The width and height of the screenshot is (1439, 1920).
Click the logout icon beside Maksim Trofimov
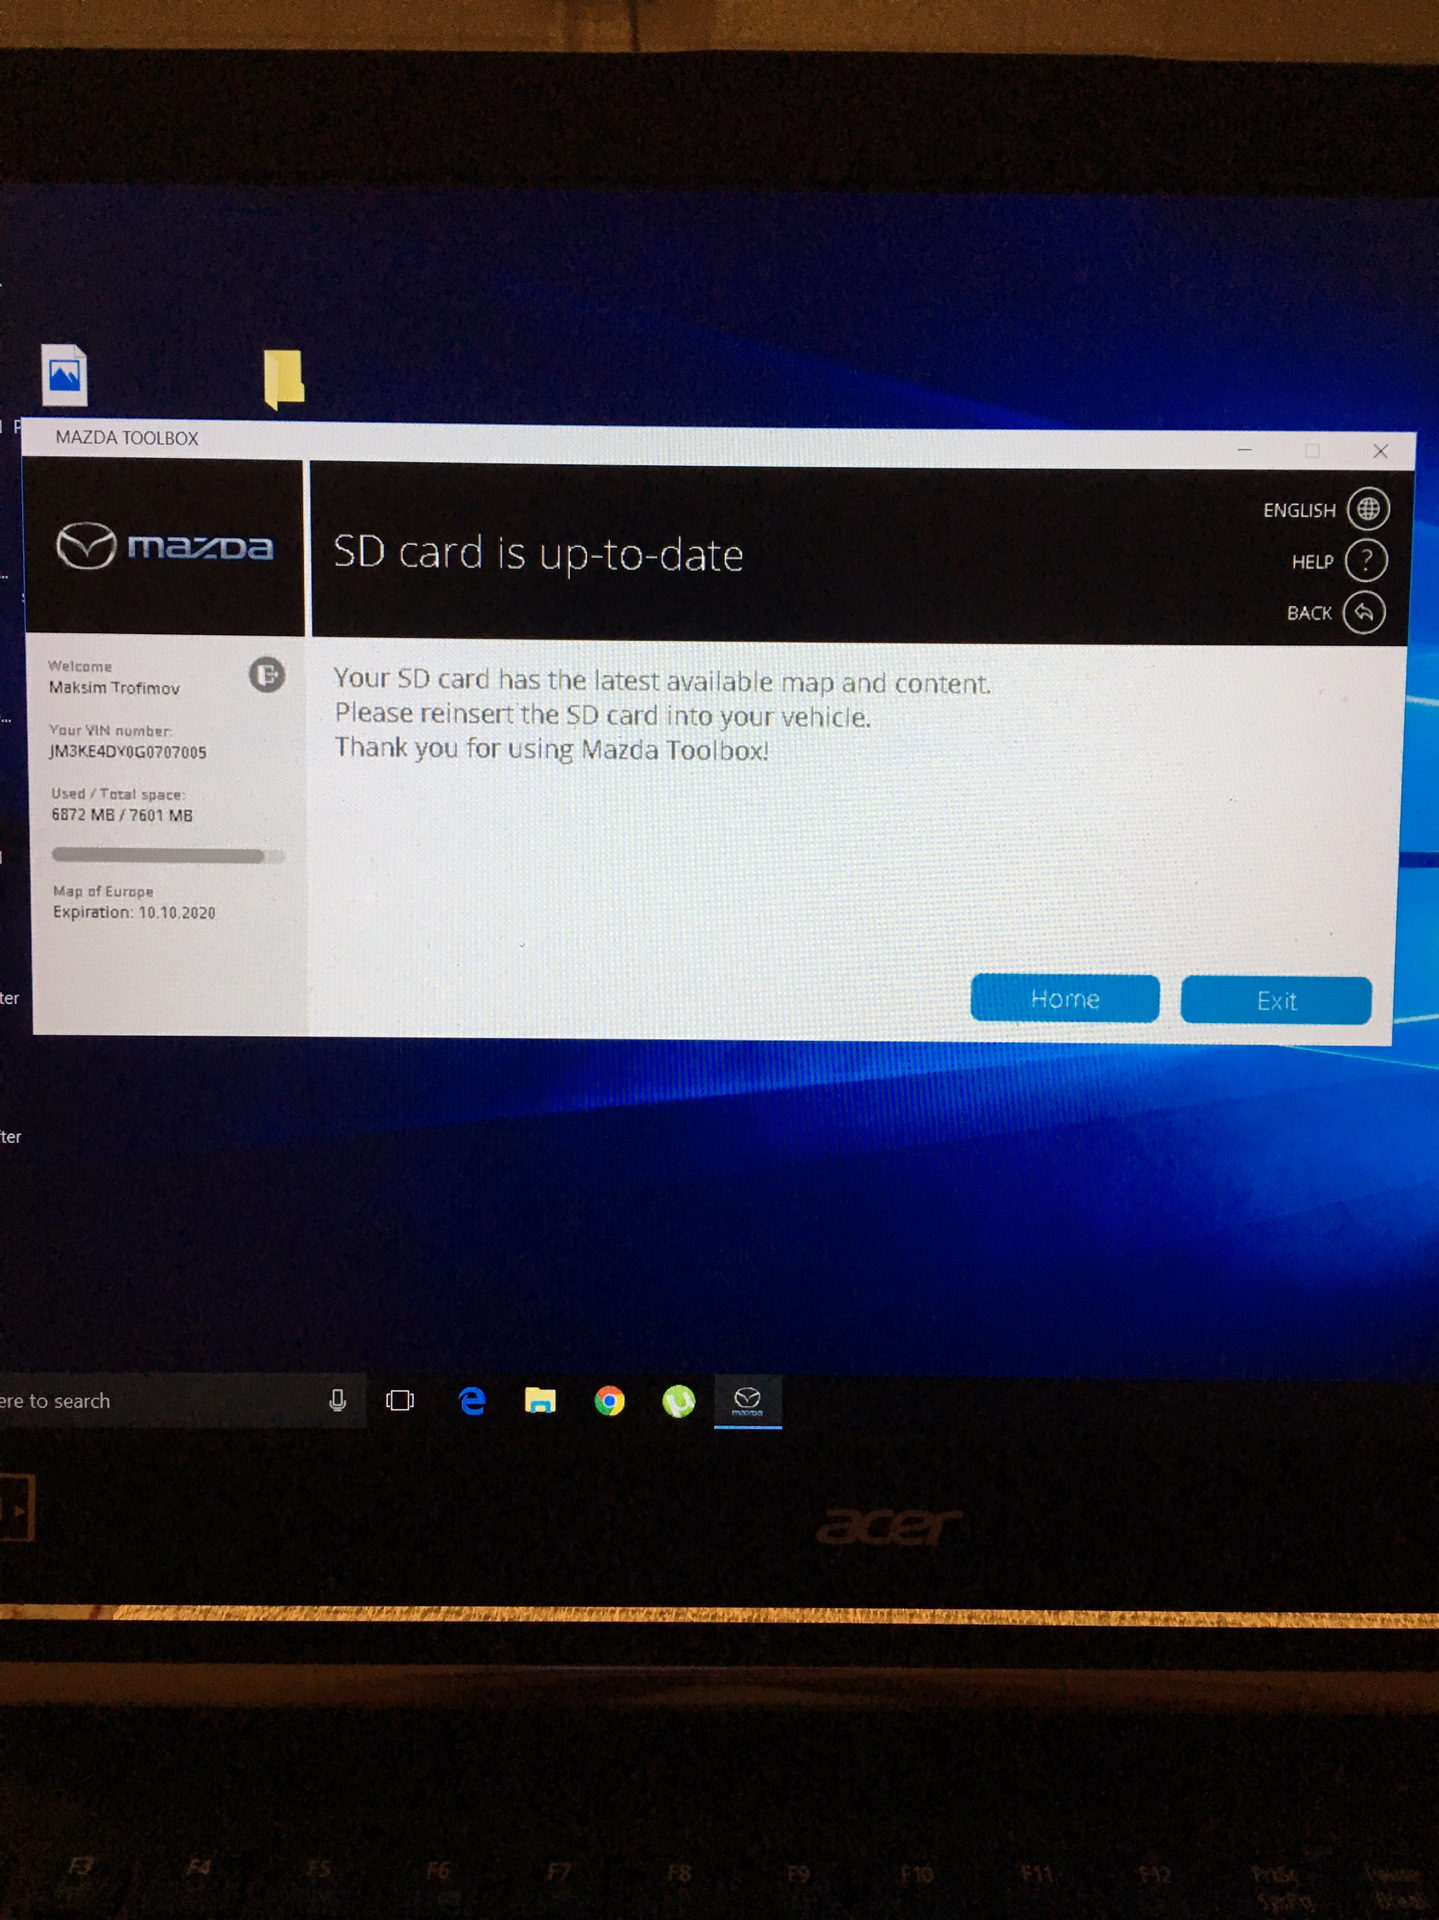pos(267,675)
